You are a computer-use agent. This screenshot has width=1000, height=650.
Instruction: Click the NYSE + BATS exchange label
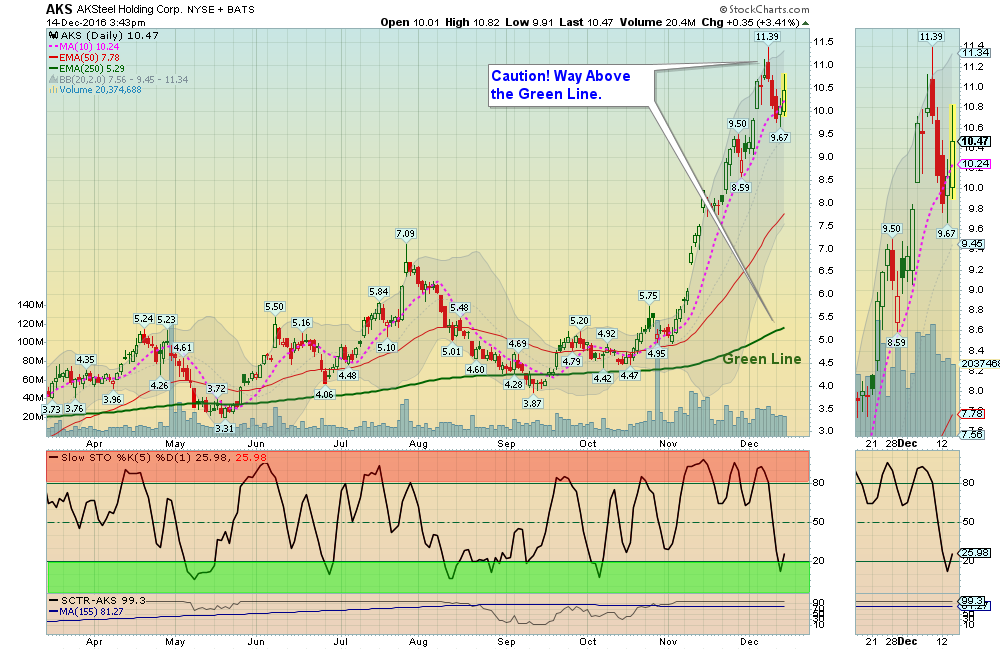pos(221,10)
